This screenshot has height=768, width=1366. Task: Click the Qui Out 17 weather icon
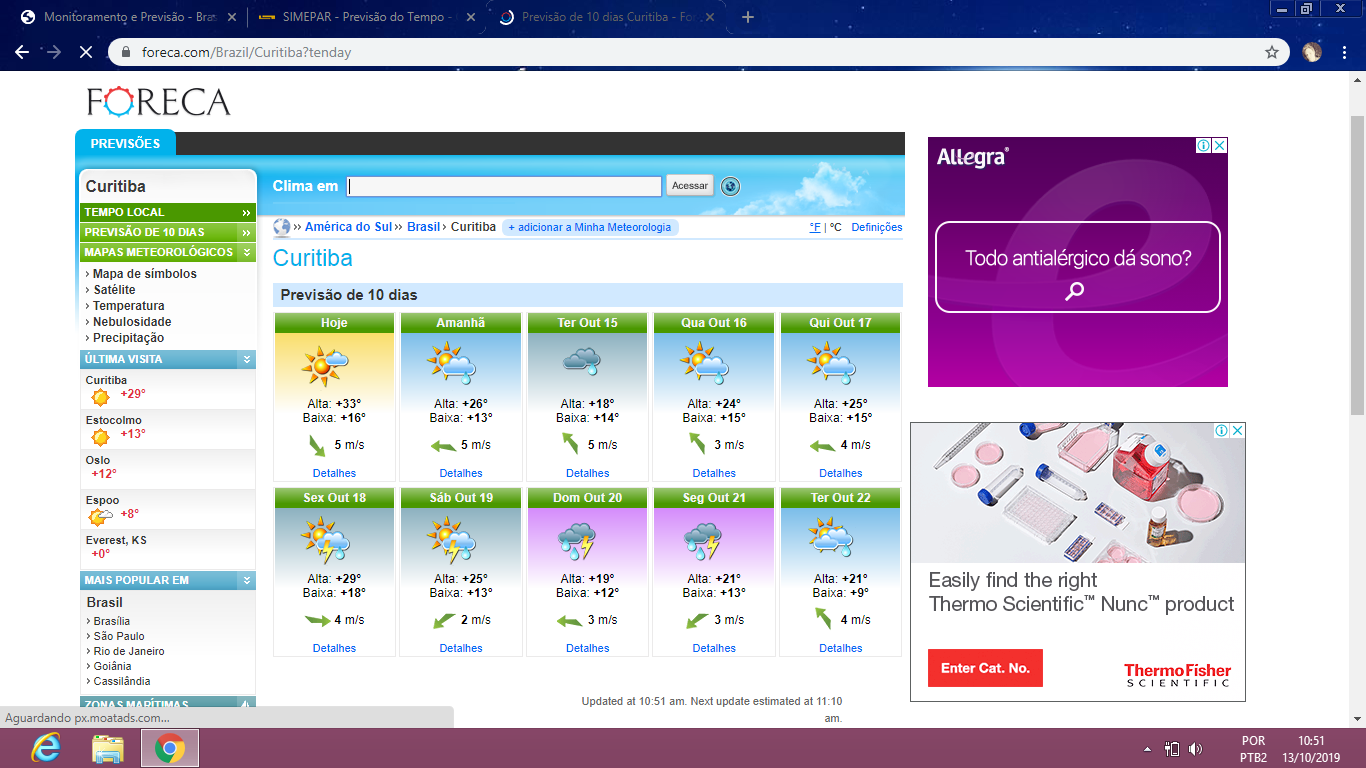pyautogui.click(x=832, y=365)
